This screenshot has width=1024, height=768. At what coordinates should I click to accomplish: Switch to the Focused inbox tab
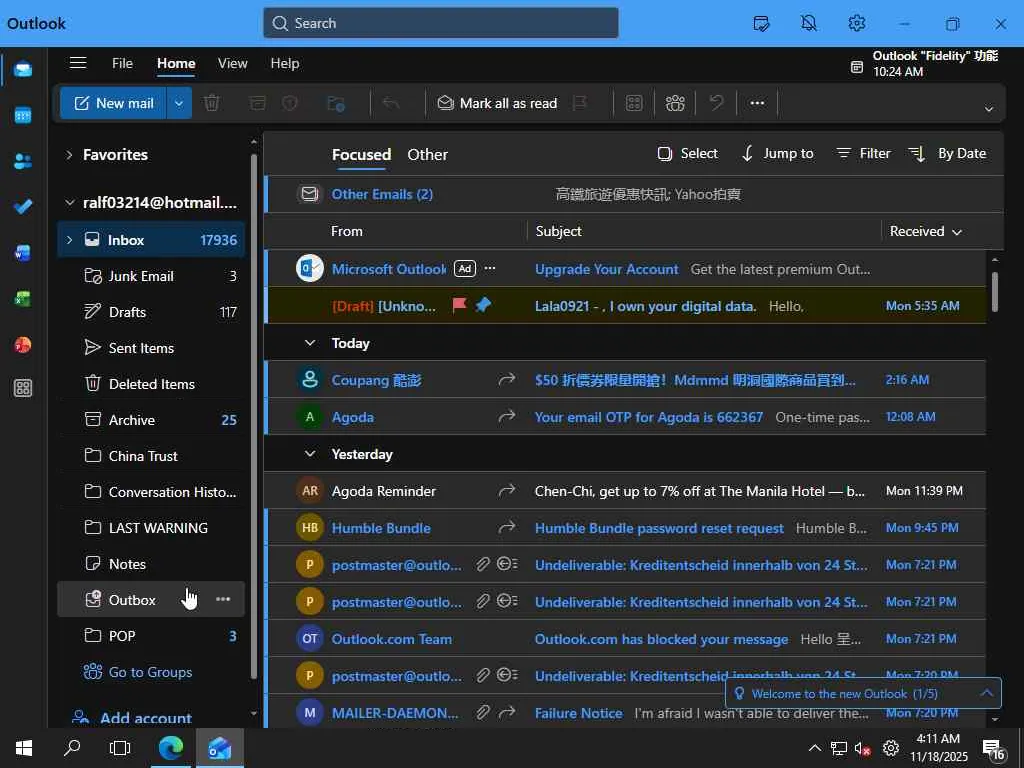click(361, 155)
